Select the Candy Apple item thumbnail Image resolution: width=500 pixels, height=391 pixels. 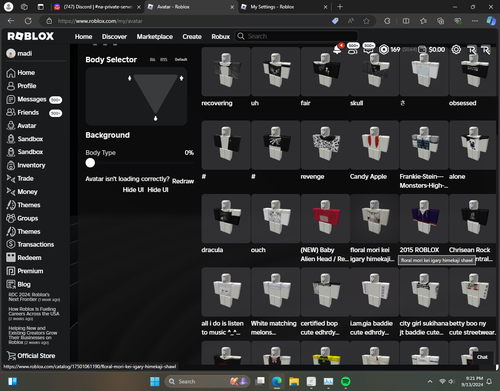click(375, 145)
